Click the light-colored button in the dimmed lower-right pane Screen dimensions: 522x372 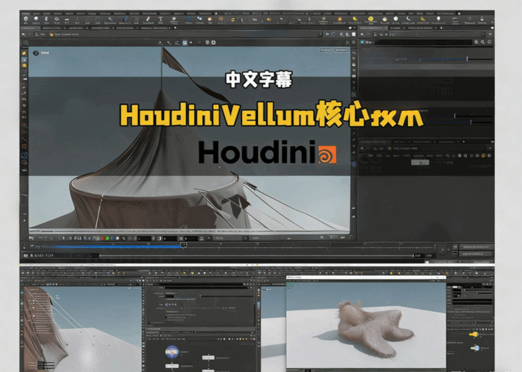pyautogui.click(x=420, y=162)
